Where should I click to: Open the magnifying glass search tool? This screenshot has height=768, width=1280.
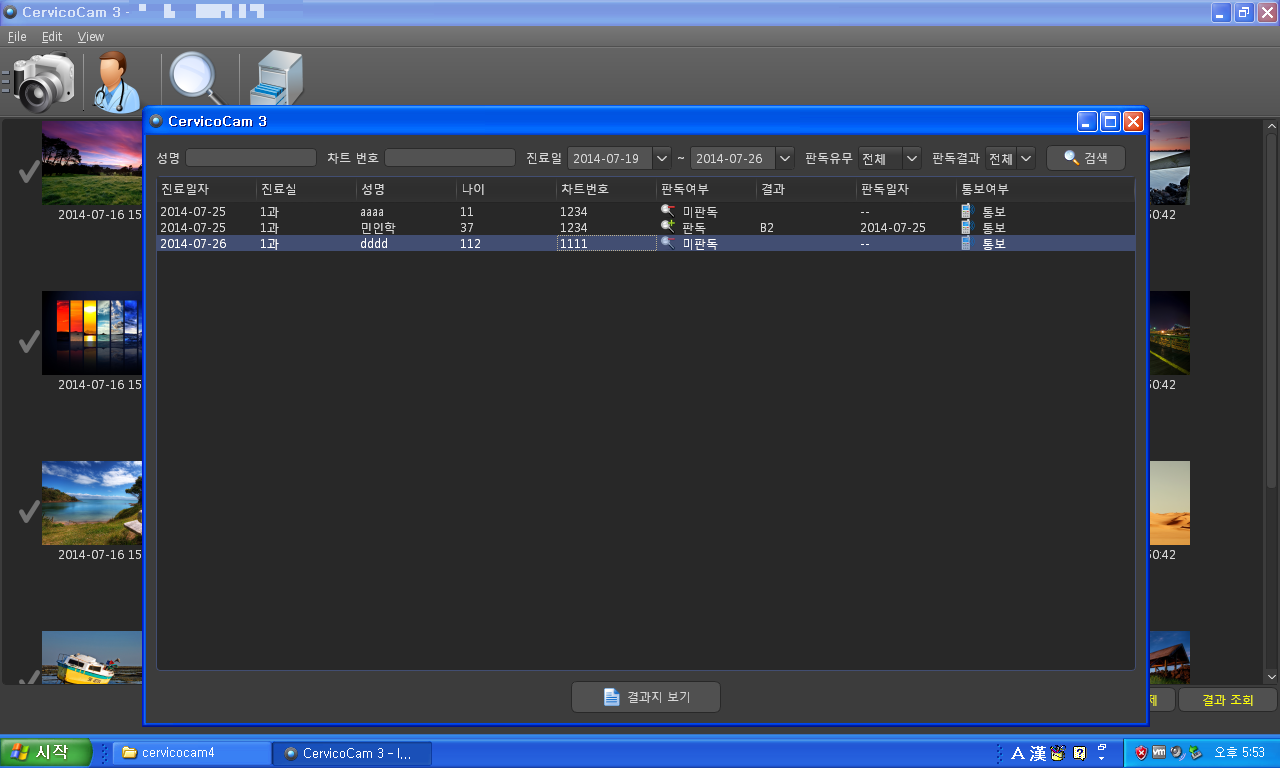(198, 79)
